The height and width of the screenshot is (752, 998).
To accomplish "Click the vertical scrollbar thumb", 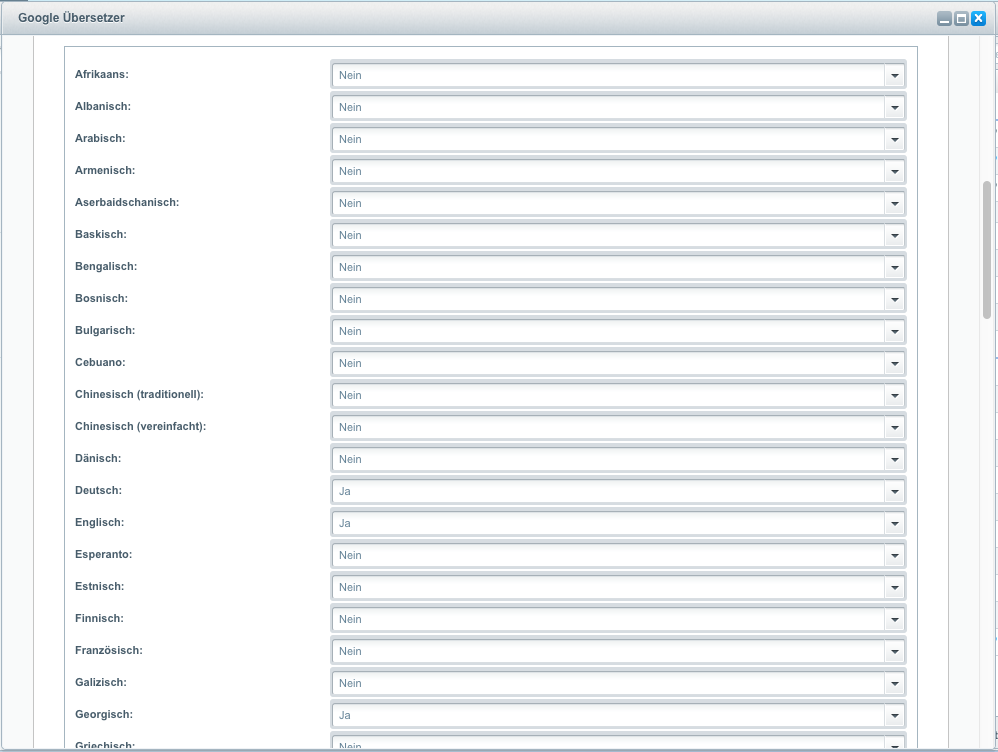I will point(987,250).
